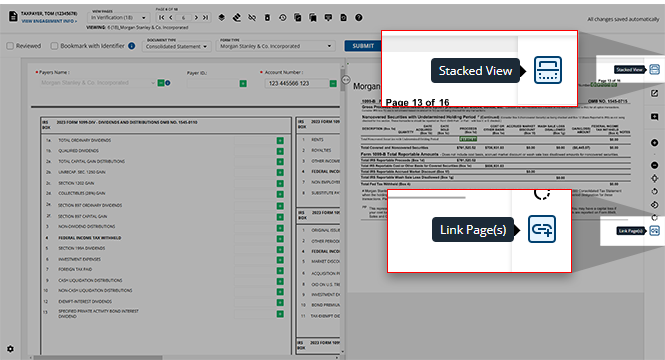665x360 pixels.
Task: Open document in new window from sidebar
Action: pyautogui.click(x=654, y=93)
